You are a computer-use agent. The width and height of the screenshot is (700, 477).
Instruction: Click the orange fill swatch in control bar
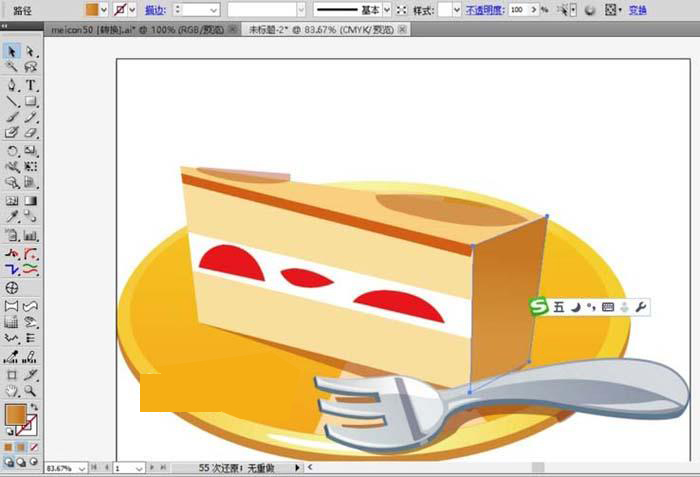(92, 10)
